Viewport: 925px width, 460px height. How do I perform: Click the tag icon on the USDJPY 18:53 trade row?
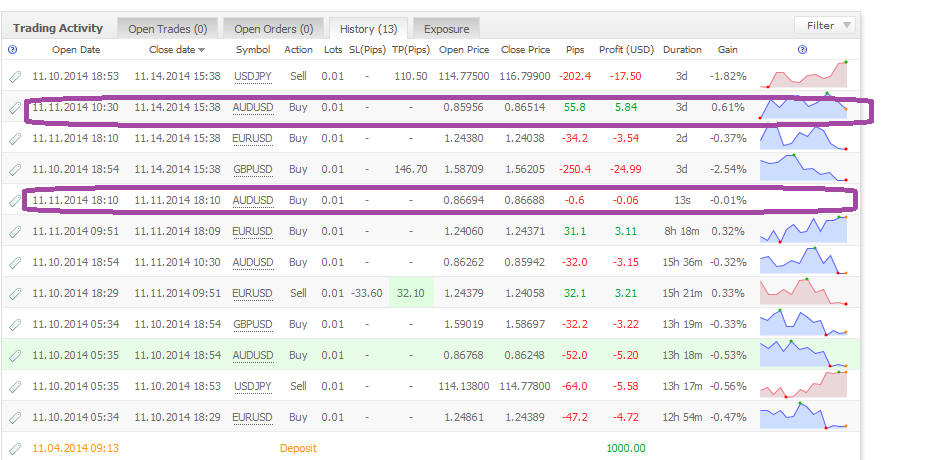pos(15,76)
